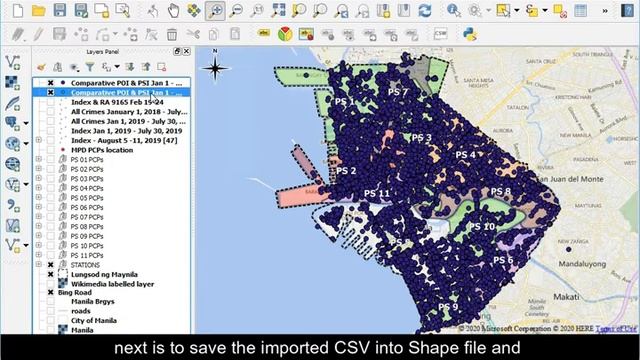640x360 pixels.
Task: Select Manila Brgys layer row
Action: coord(93,302)
